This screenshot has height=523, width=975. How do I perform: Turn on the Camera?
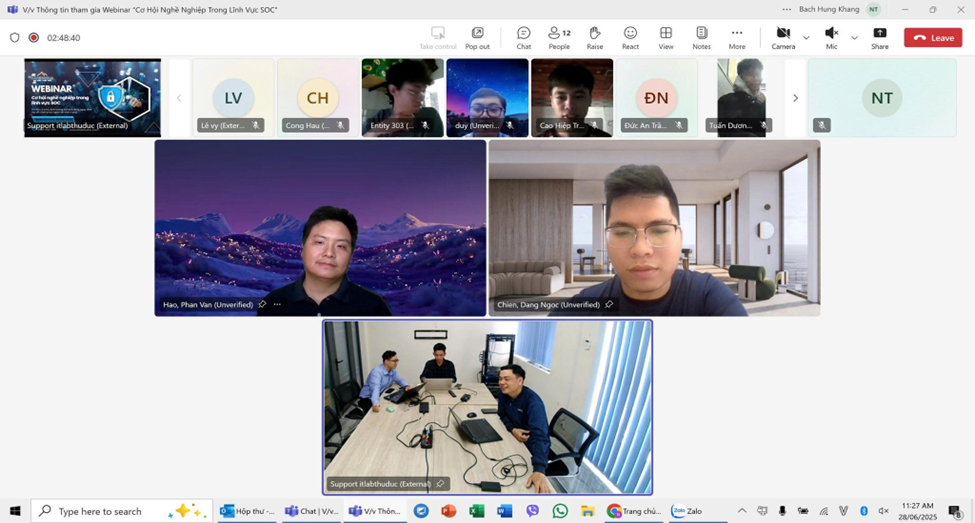[783, 37]
